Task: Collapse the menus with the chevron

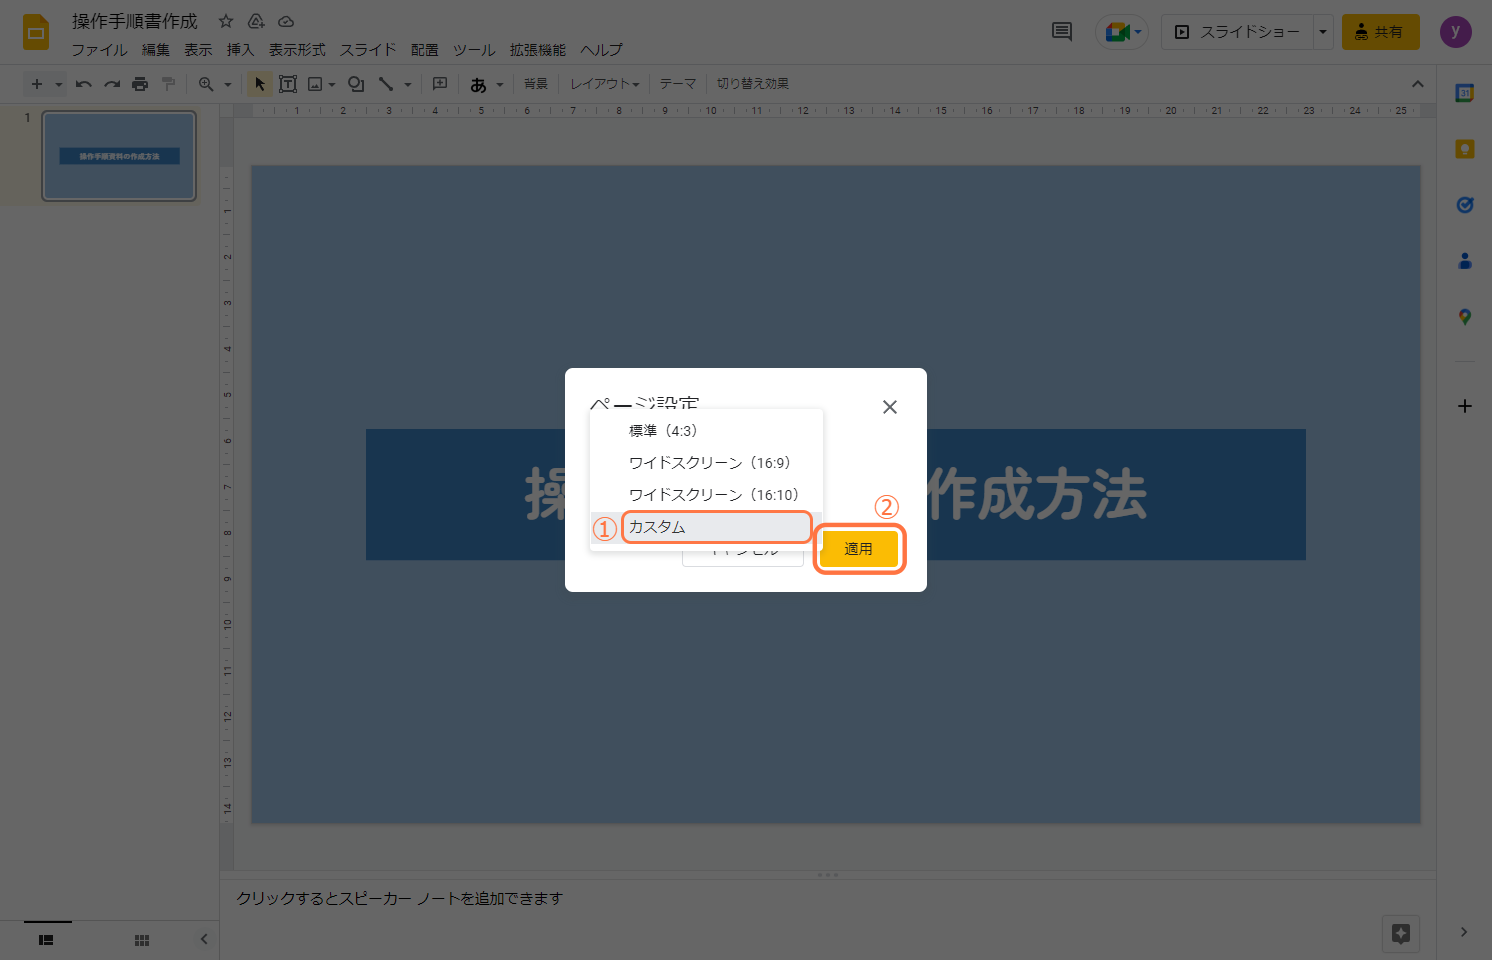Action: pos(1417,84)
